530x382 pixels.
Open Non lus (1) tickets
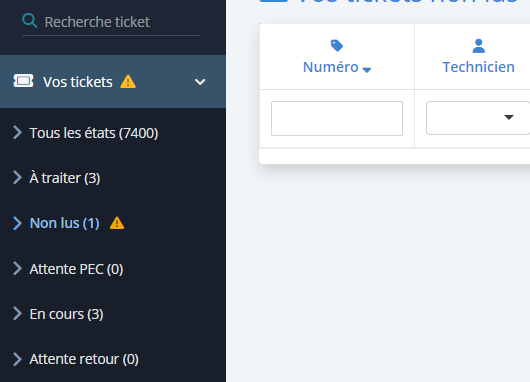[x=65, y=223]
